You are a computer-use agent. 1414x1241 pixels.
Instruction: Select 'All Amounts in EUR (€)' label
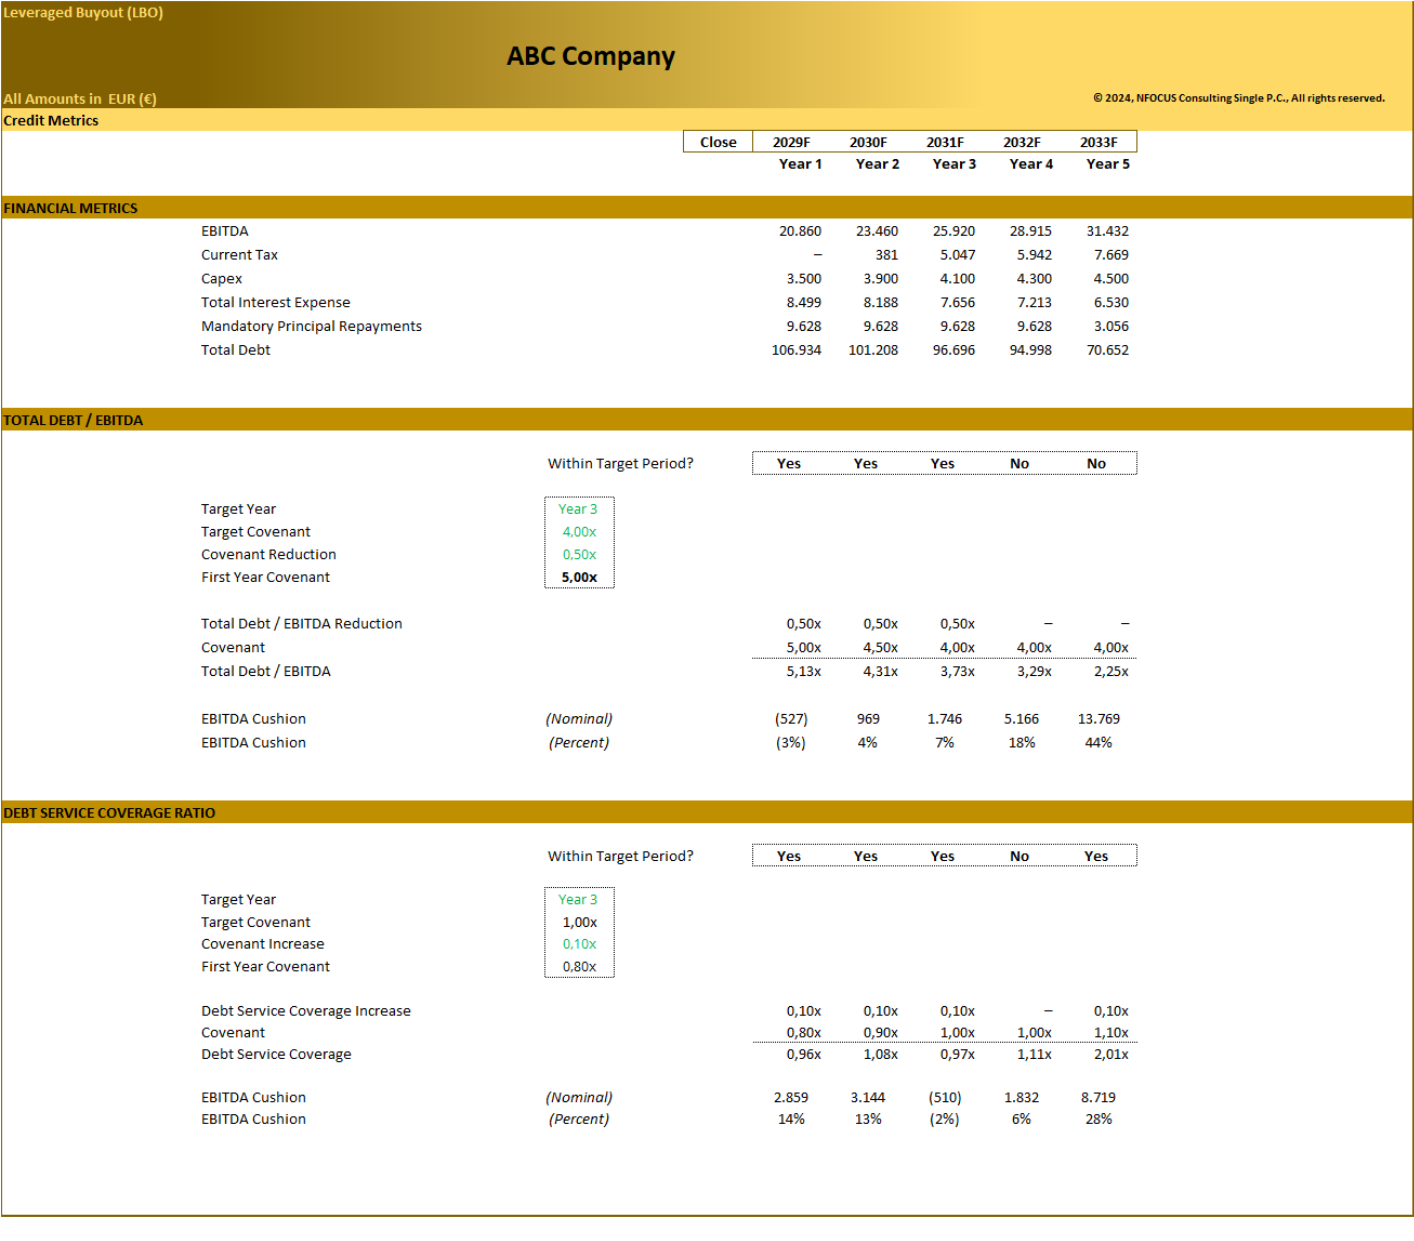click(80, 99)
